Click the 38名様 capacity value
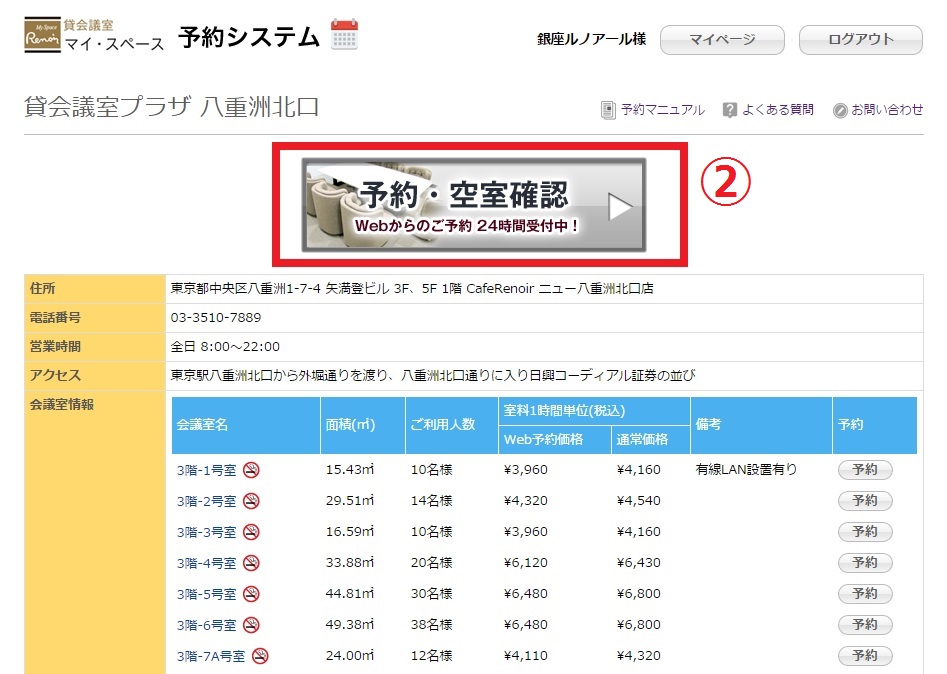Viewport: 947px width, 674px height. pyautogui.click(x=431, y=624)
